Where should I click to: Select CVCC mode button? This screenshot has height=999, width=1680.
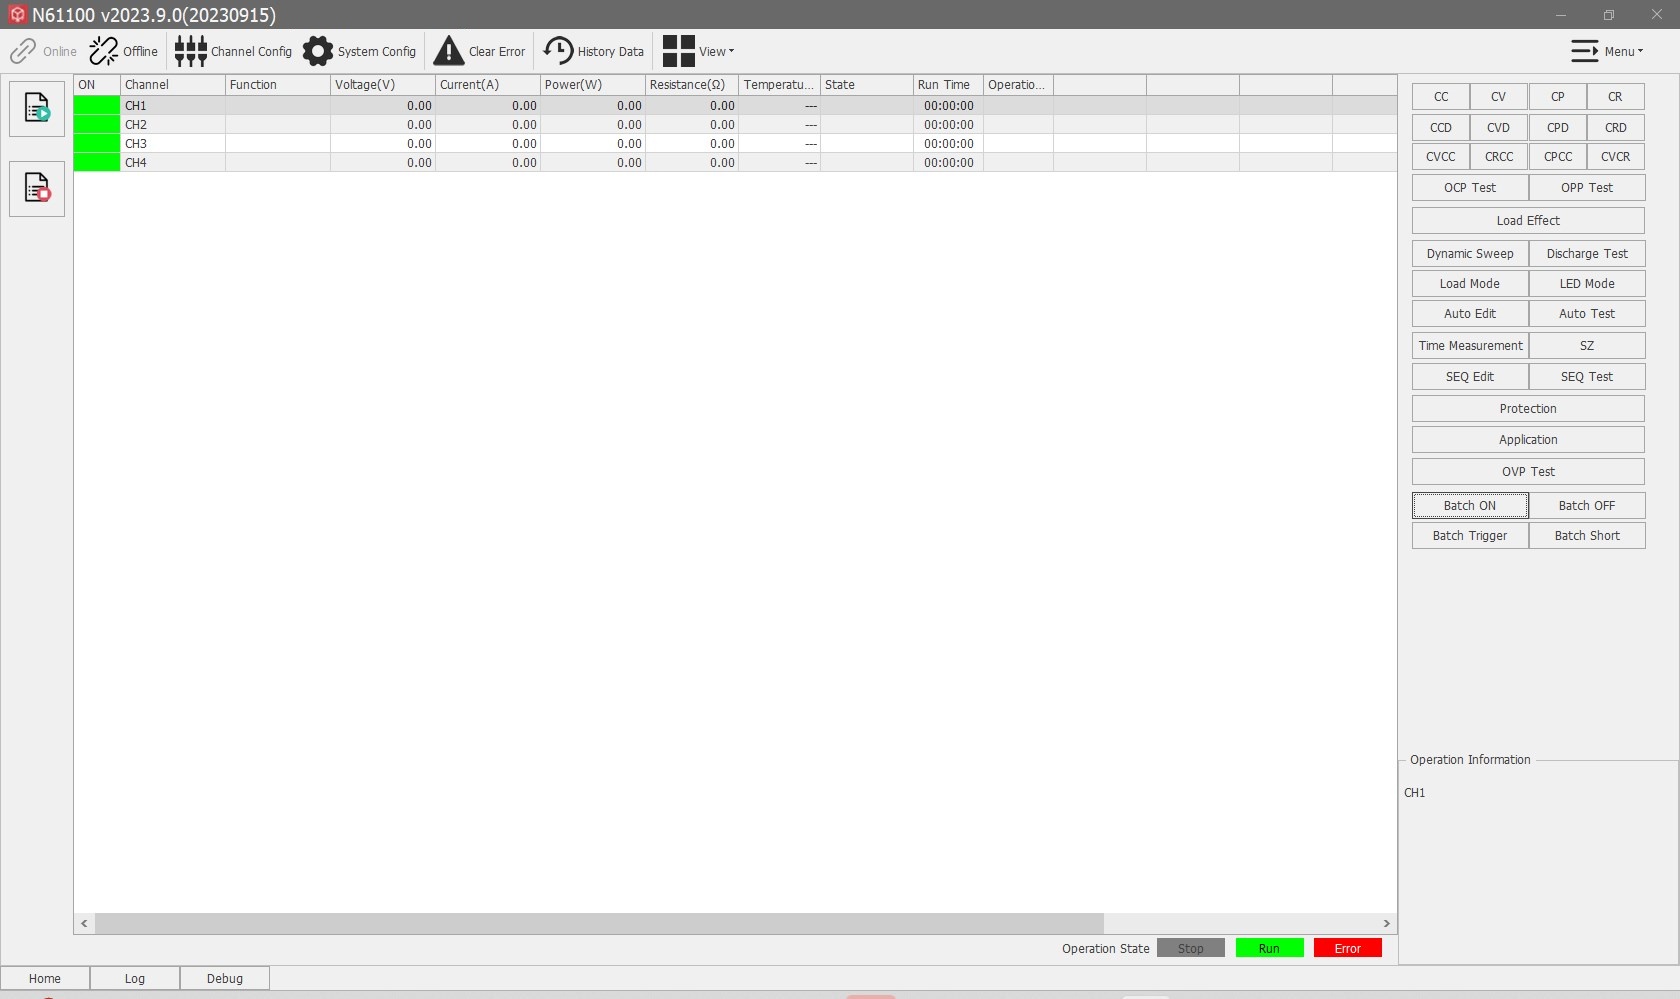[x=1441, y=157]
